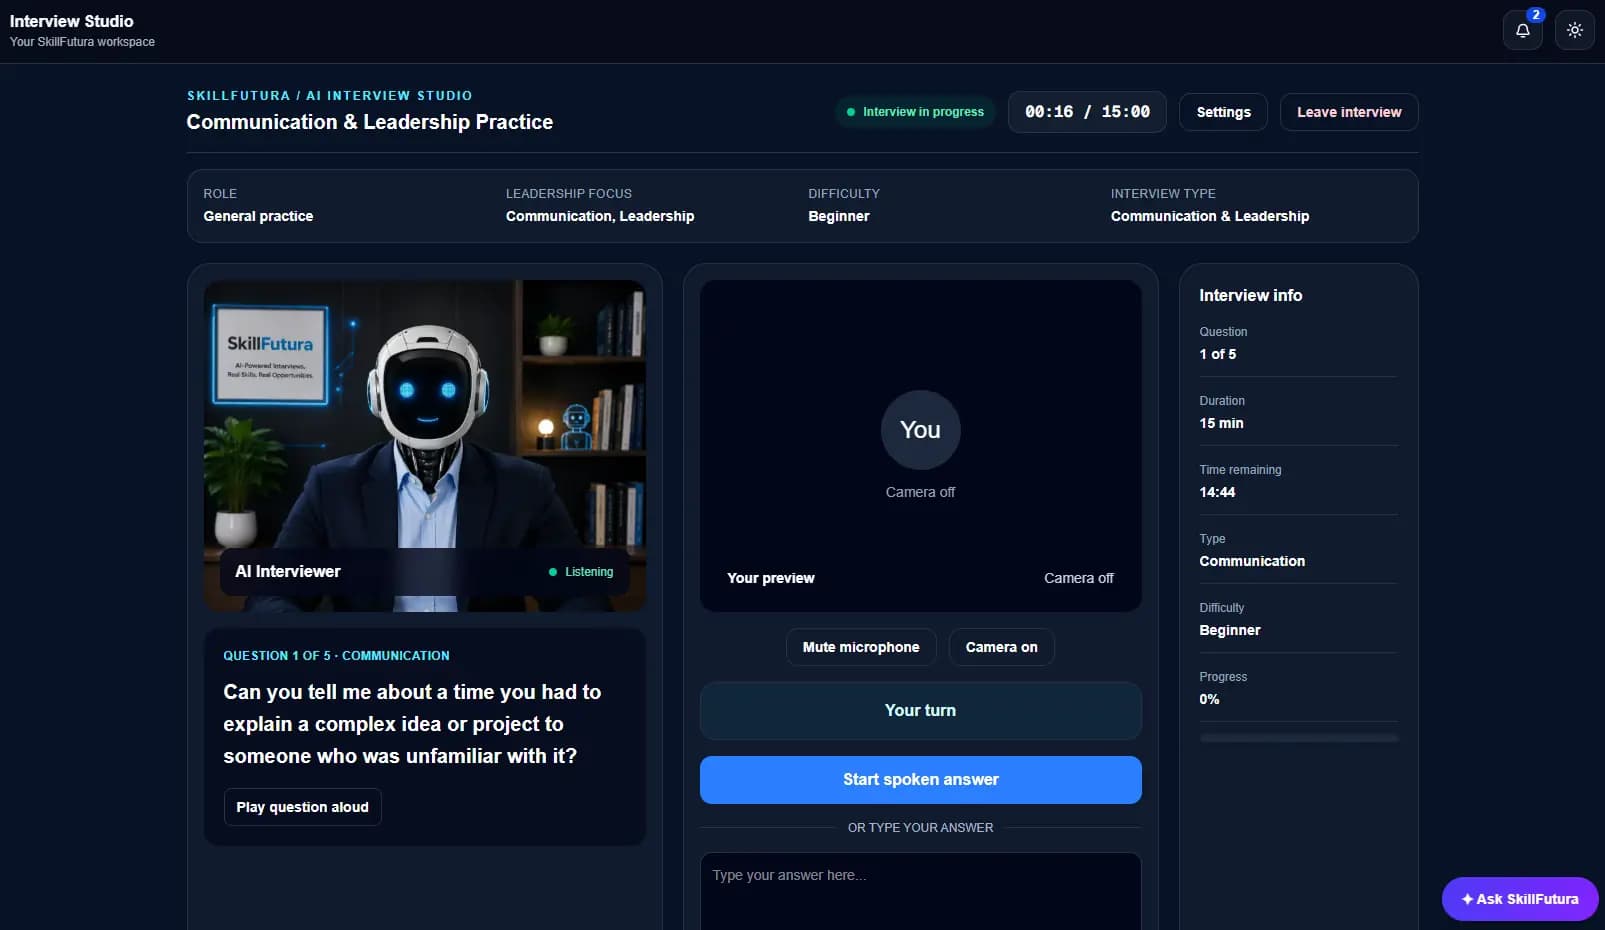Start spoken answer

pyautogui.click(x=920, y=780)
